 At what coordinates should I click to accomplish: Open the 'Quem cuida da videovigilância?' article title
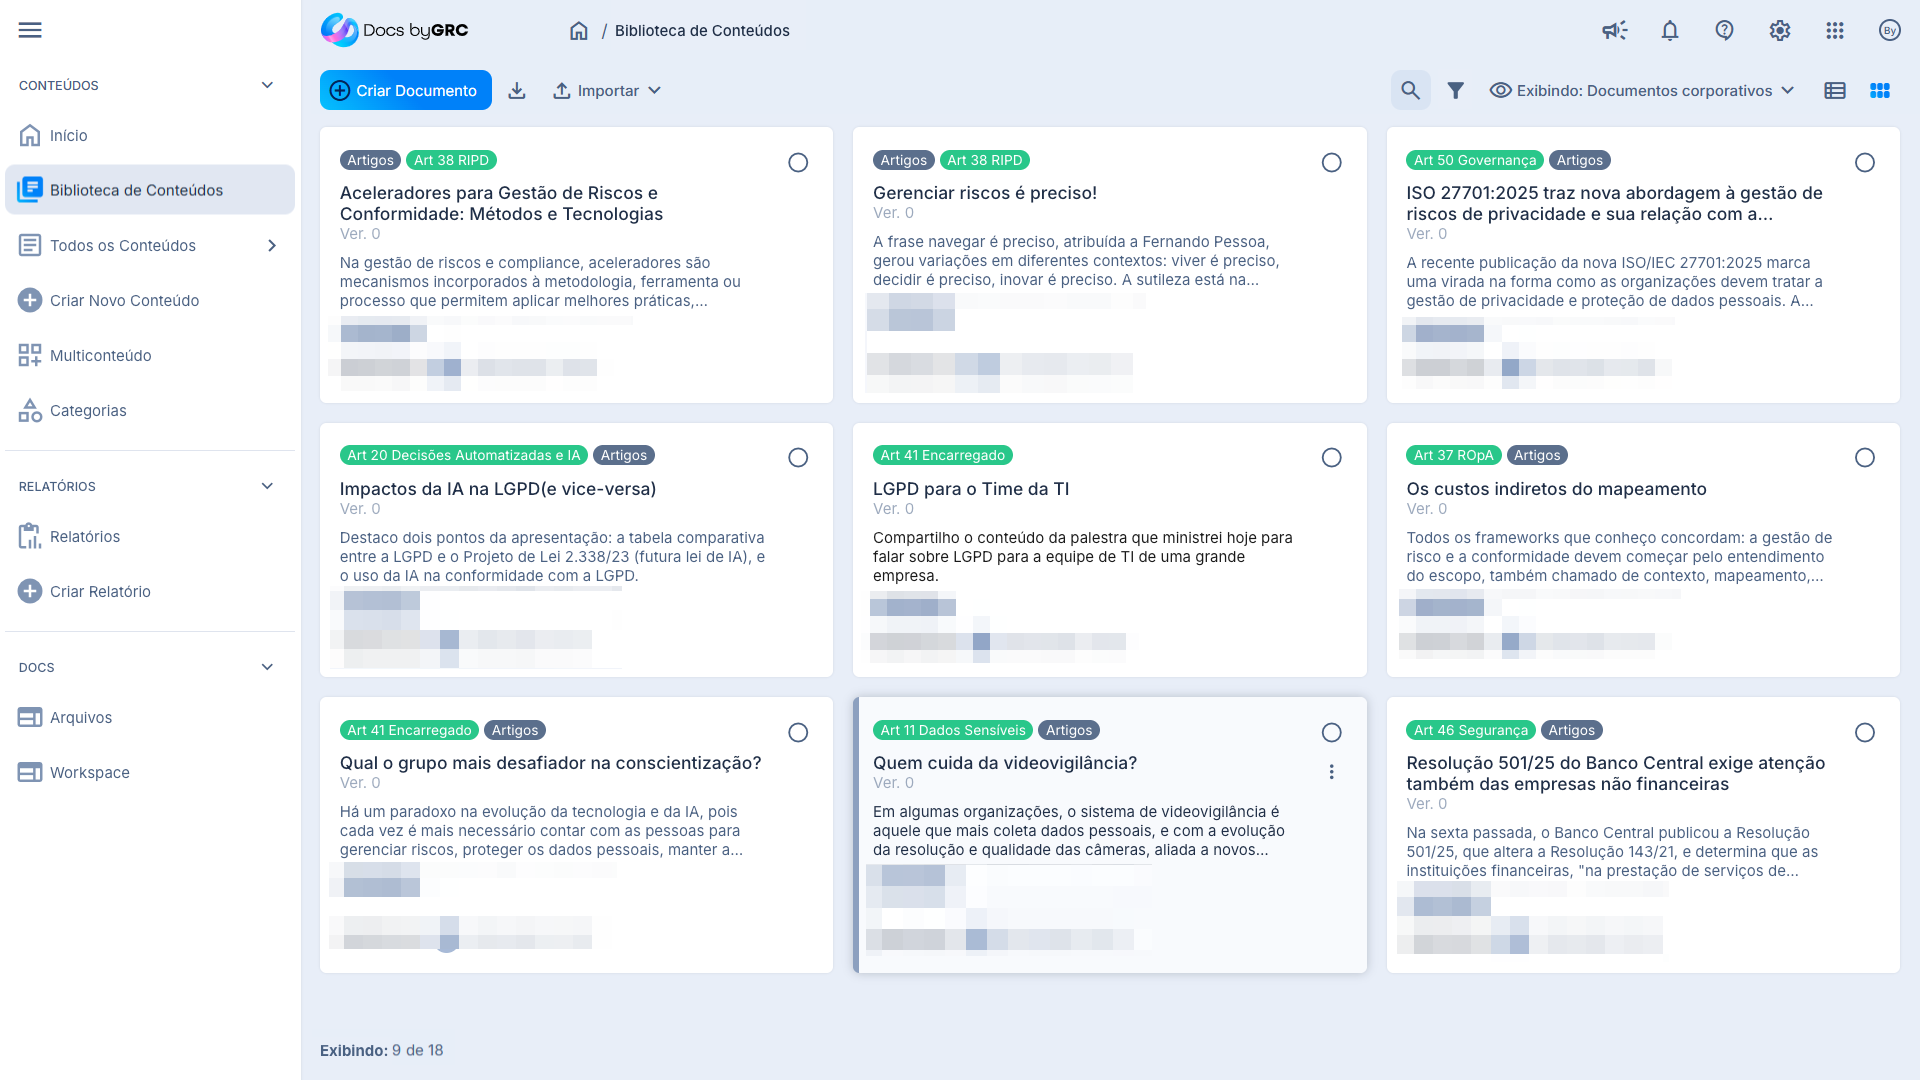tap(1004, 763)
